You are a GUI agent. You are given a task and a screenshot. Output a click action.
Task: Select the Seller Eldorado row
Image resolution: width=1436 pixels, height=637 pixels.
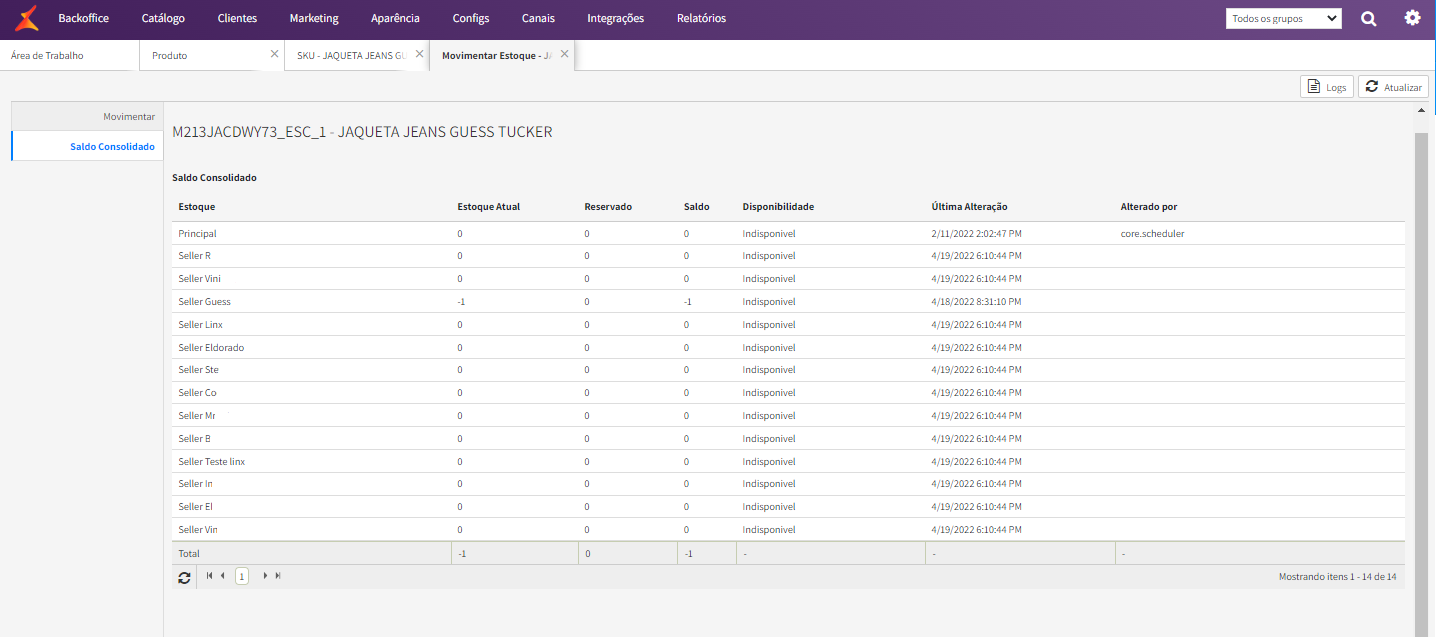point(788,347)
